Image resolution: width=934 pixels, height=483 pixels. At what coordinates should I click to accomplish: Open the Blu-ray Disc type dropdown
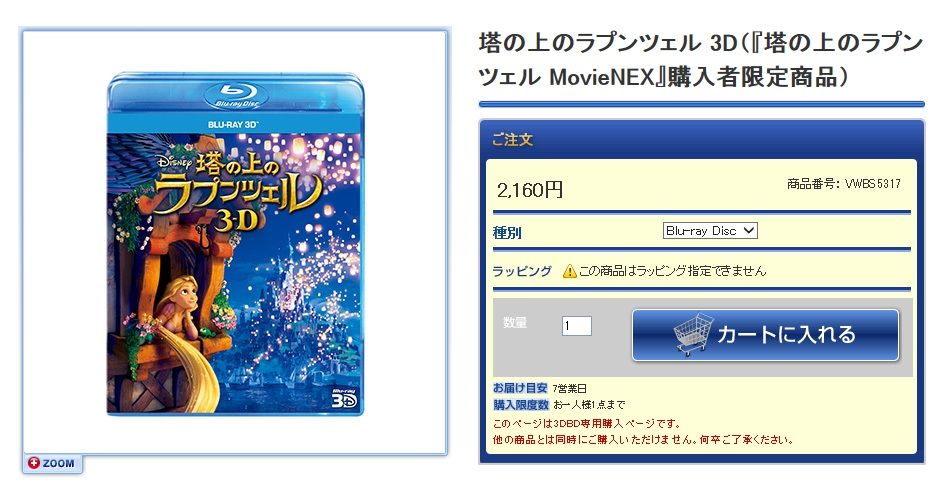710,230
